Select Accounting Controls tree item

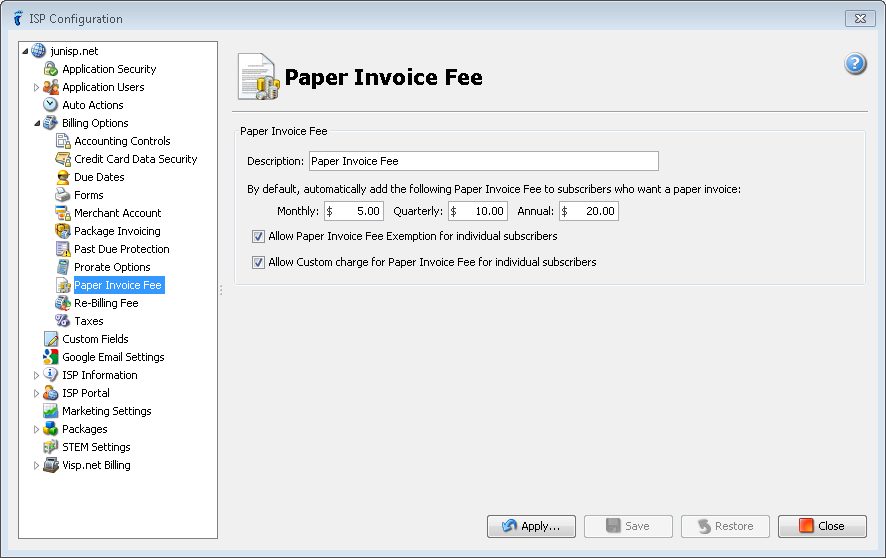click(122, 141)
